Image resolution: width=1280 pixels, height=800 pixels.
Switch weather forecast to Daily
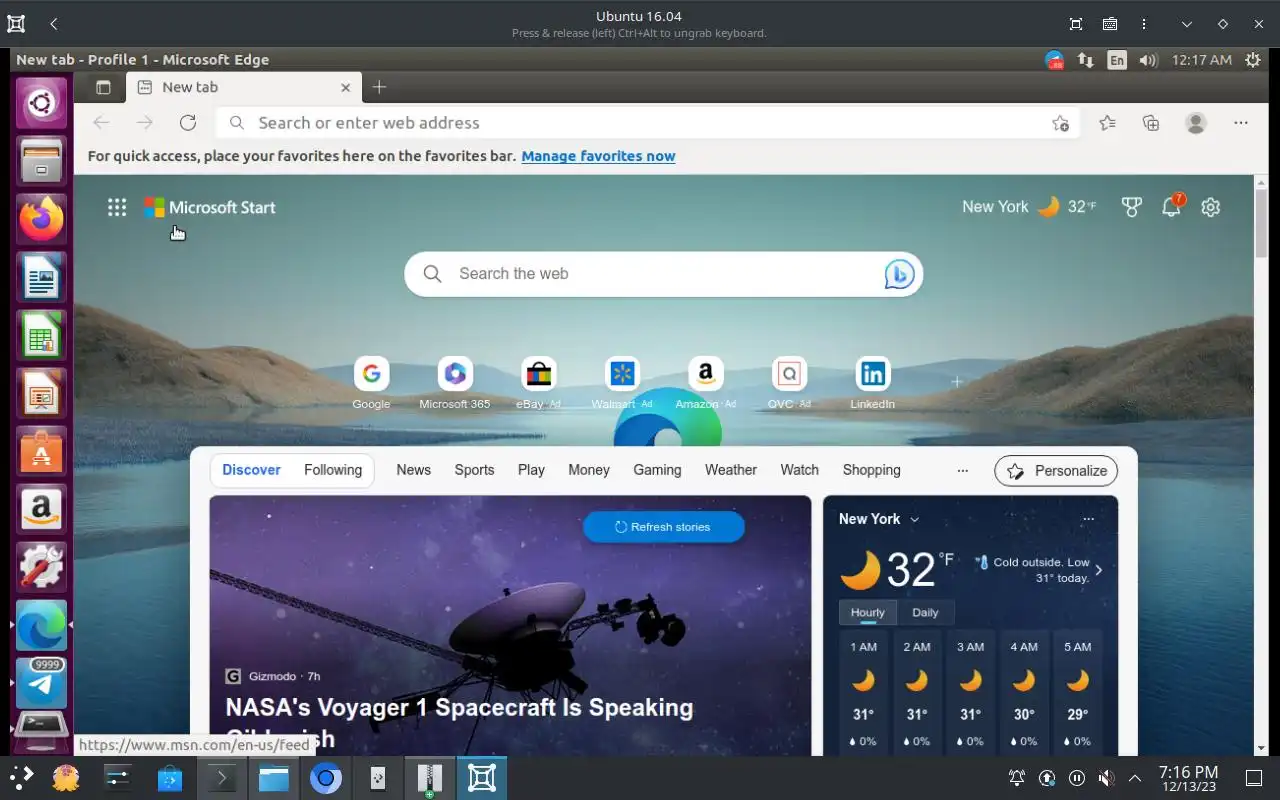(925, 612)
